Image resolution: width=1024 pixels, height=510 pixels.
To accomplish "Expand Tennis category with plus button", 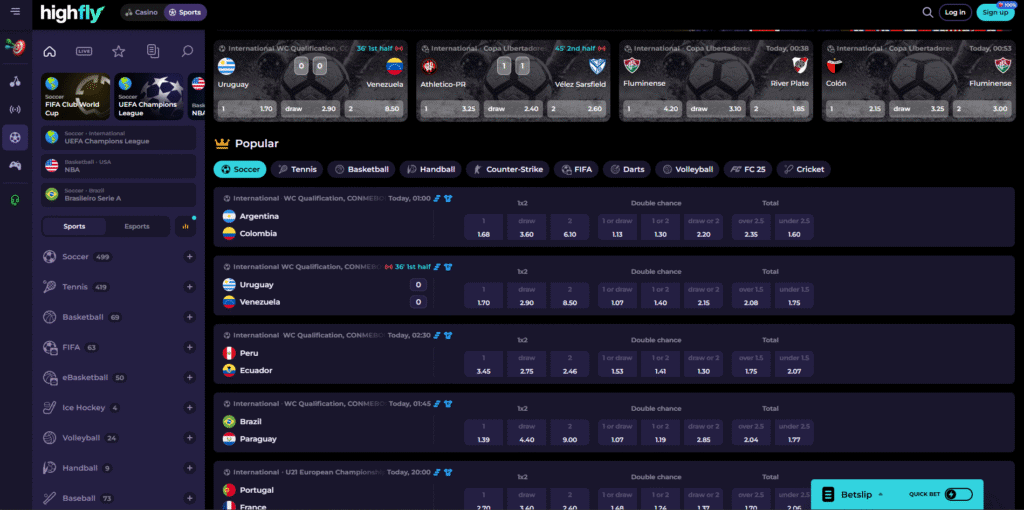I will 190,287.
